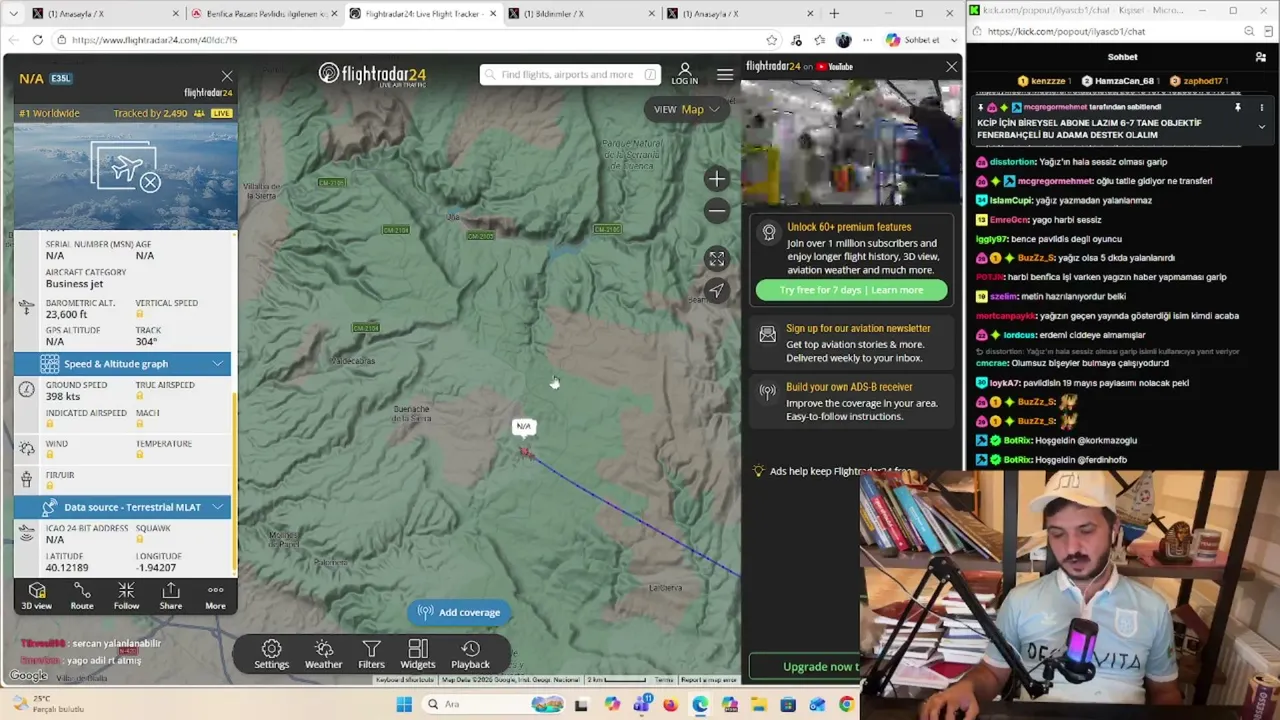Open the browser tab search chevron

[x=15, y=14]
